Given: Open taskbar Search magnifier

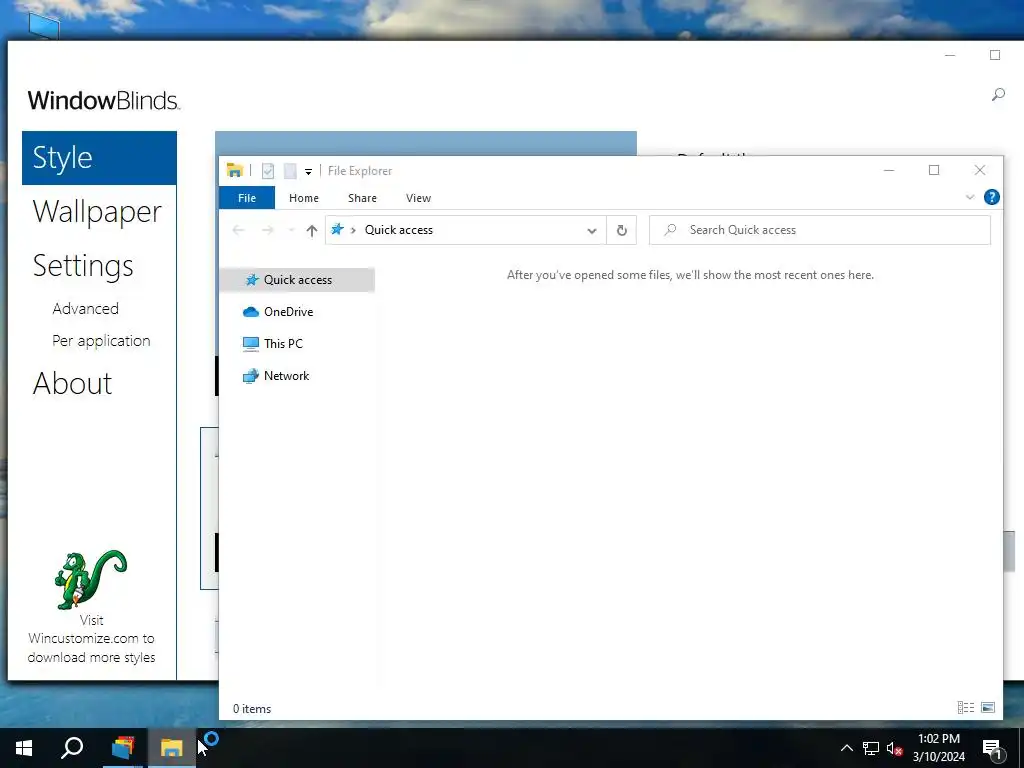Looking at the screenshot, I should 72,748.
